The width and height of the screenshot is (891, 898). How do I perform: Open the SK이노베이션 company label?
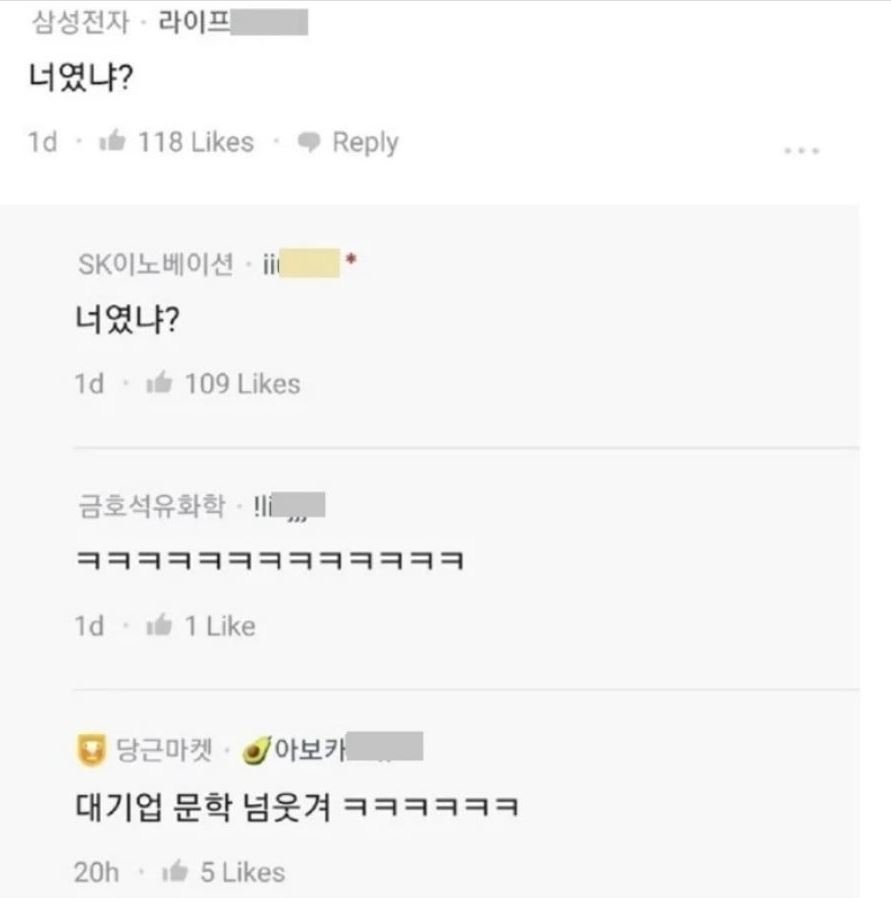click(155, 264)
